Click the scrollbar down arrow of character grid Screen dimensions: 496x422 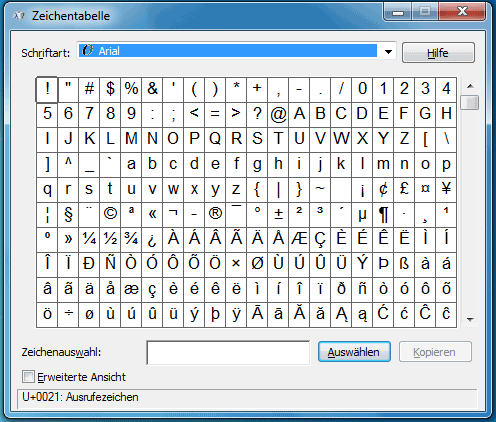470,320
